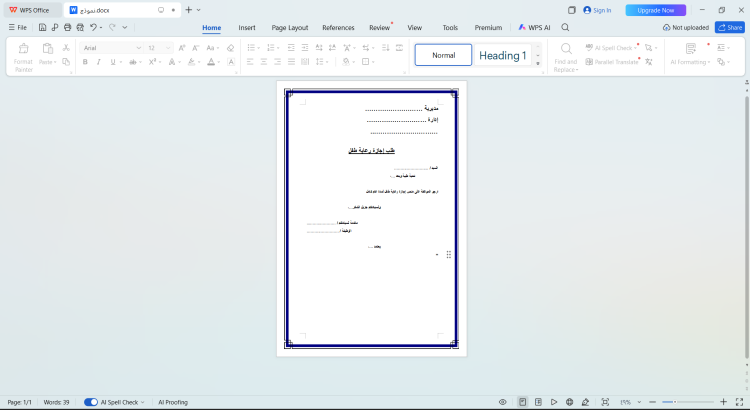Click the vertical scrollbar of the document
The width and height of the screenshot is (750, 410).
click(x=747, y=227)
